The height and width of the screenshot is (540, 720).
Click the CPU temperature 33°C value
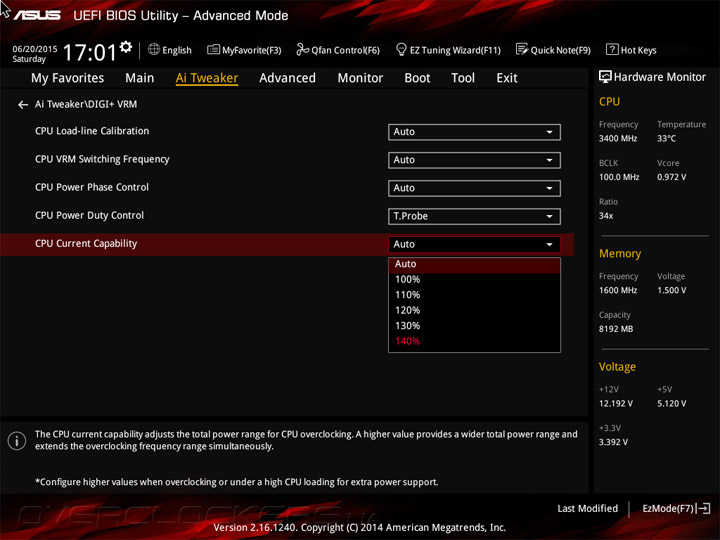pyautogui.click(x=666, y=138)
